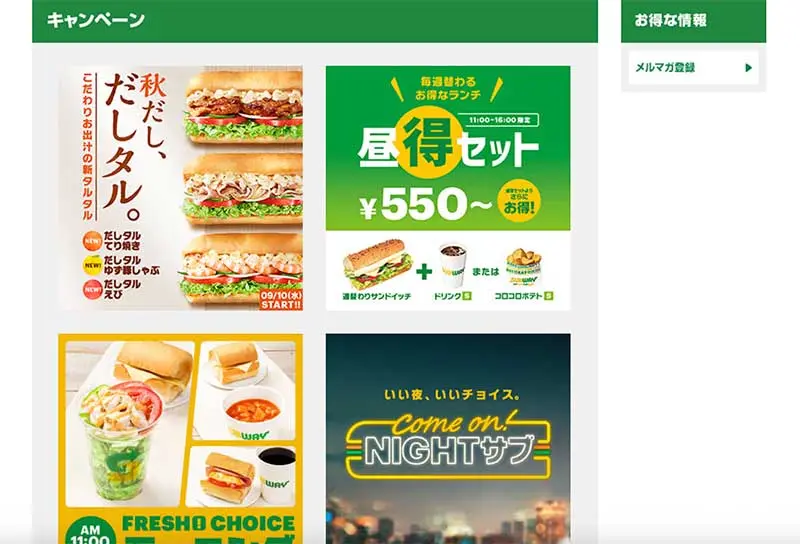The height and width of the screenshot is (544, 800).
Task: Click the 週替わりサンドイッチ sandwich image
Action: tap(378, 264)
